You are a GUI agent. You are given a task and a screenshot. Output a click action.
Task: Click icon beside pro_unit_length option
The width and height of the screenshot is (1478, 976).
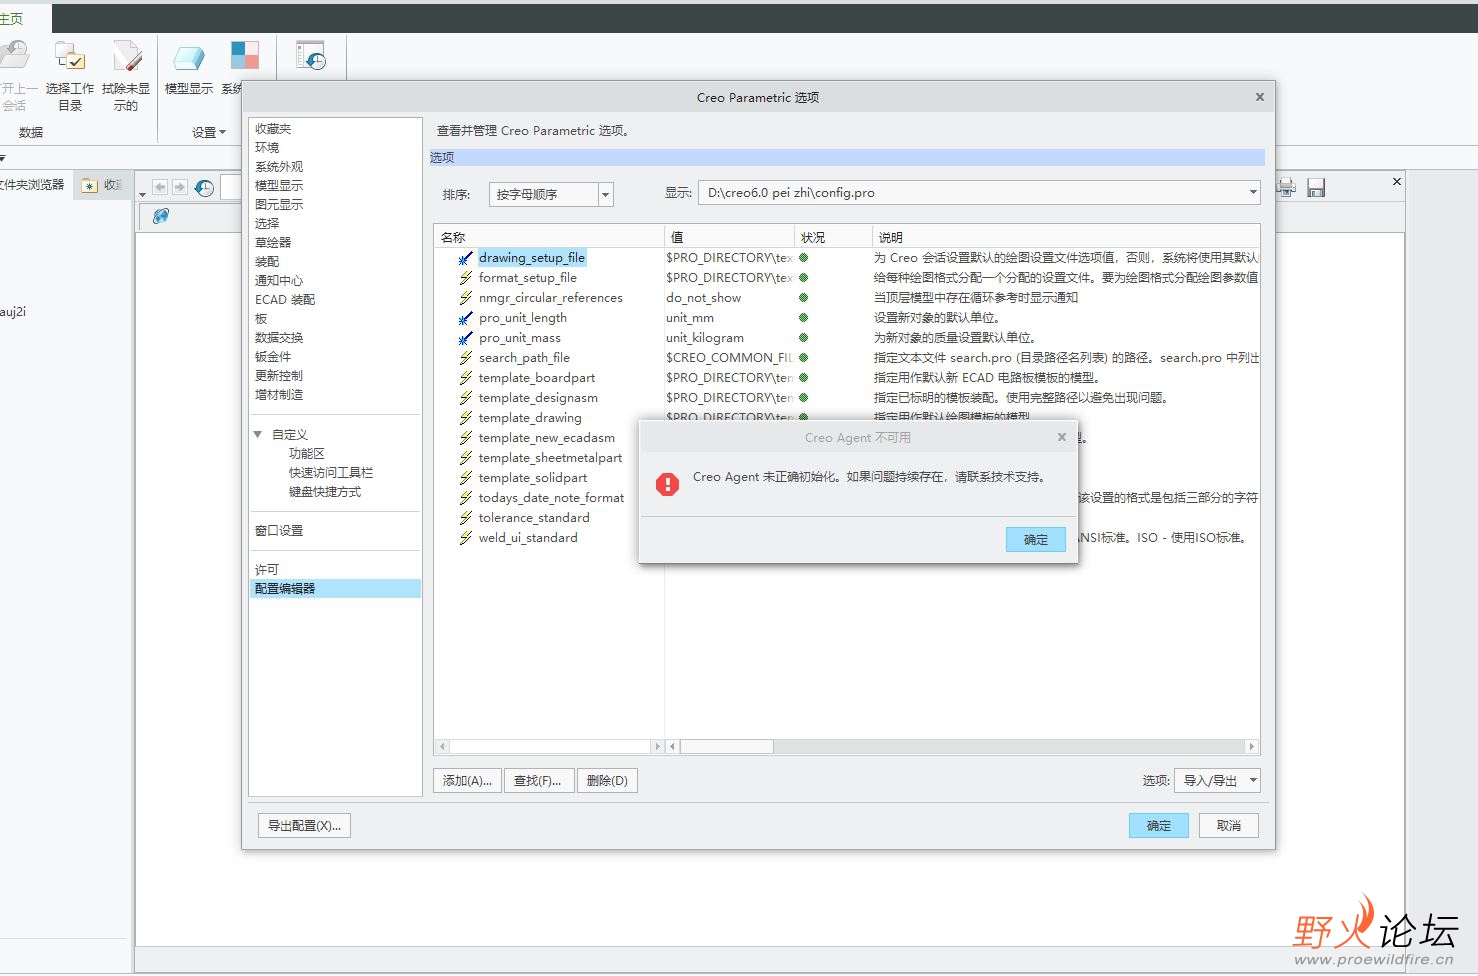point(465,318)
